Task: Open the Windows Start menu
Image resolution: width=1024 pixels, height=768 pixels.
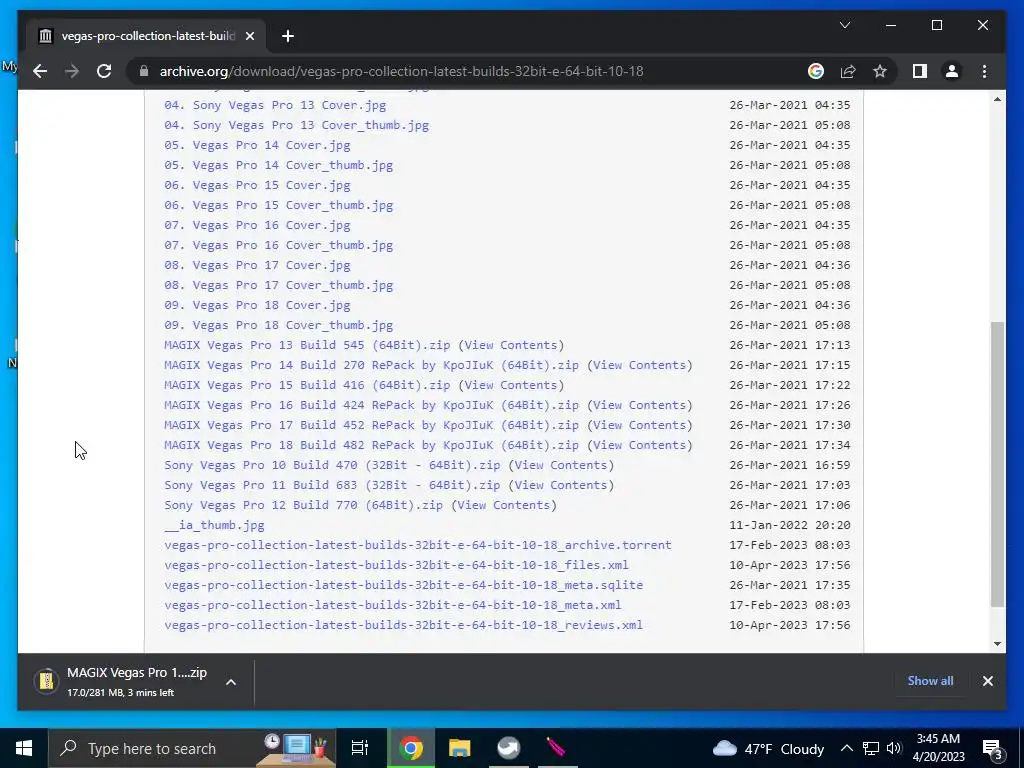Action: click(x=24, y=748)
